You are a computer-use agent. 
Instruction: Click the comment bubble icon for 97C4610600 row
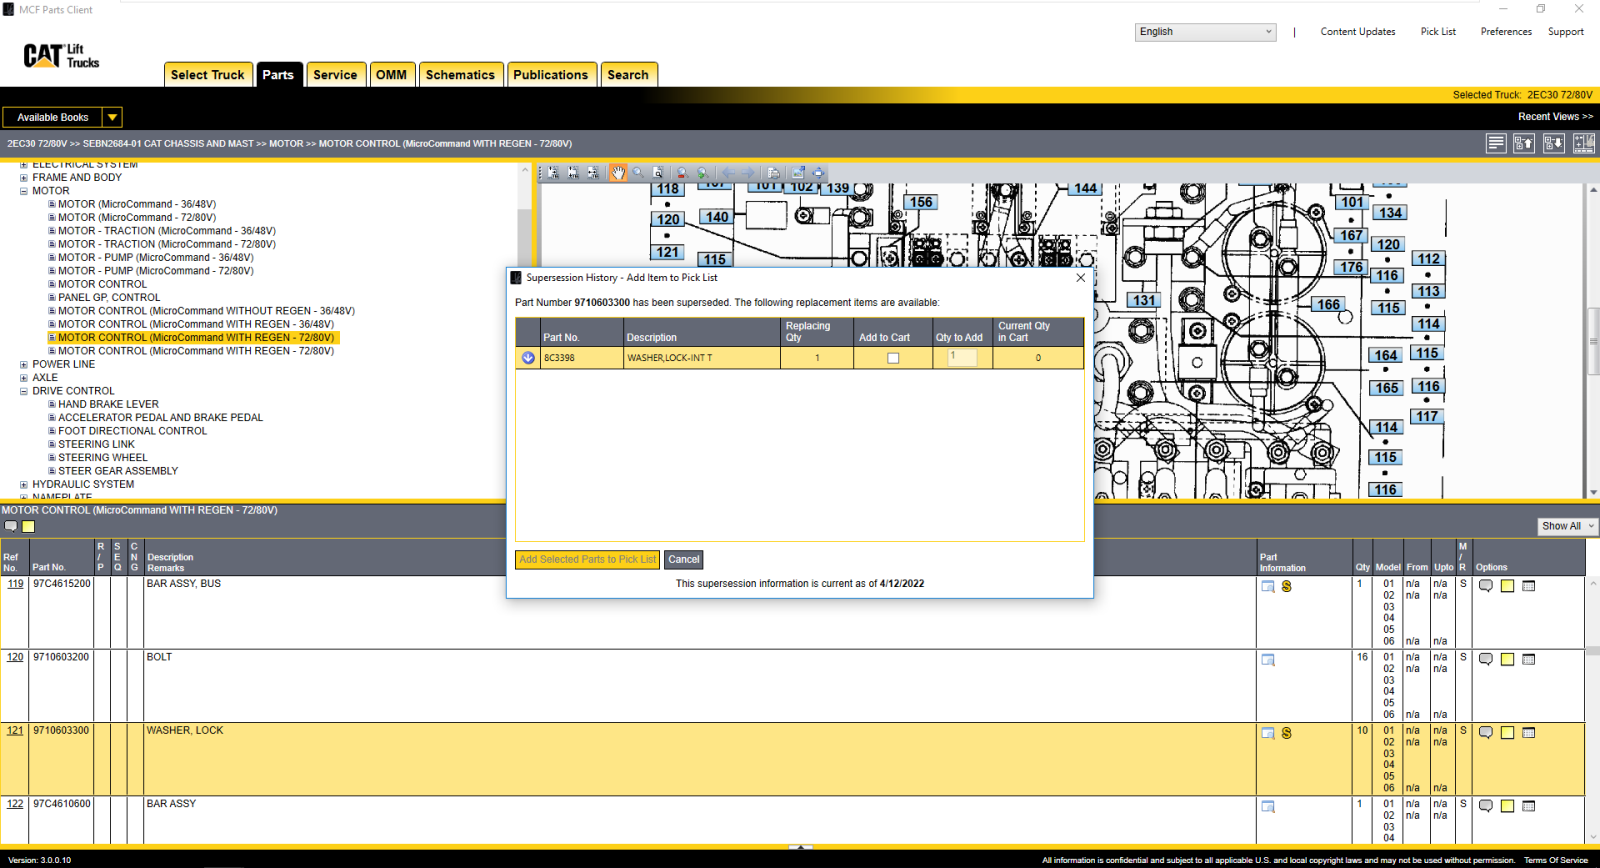(1486, 806)
